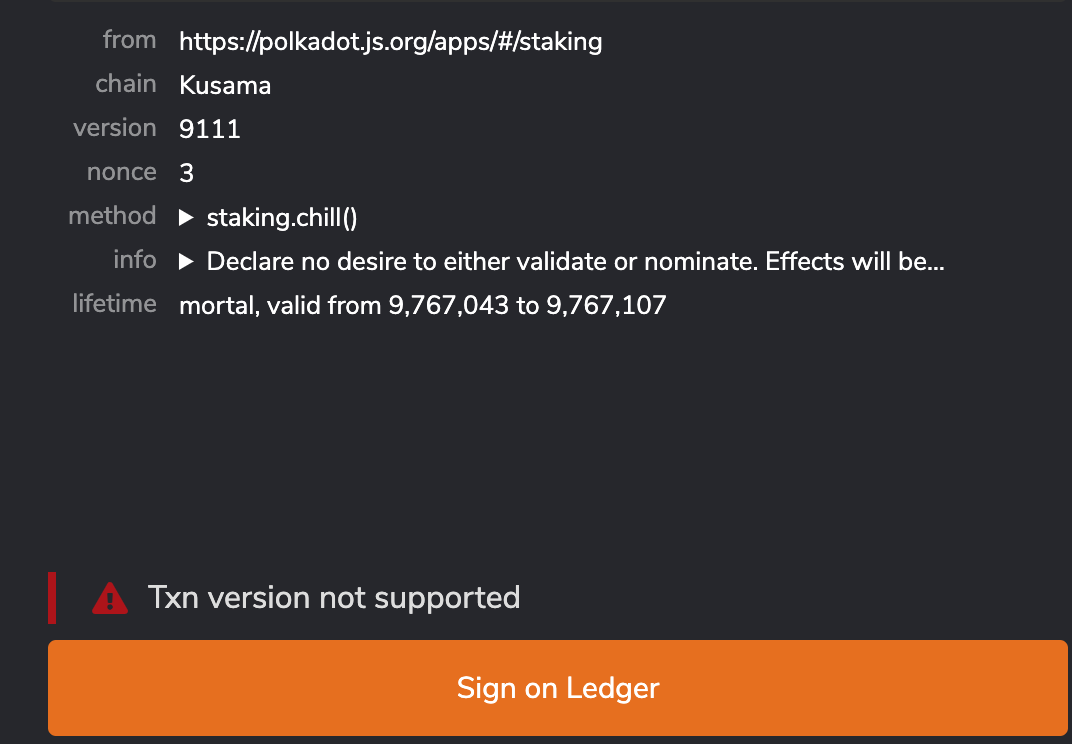This screenshot has height=744, width=1072.
Task: Select the mortal lifetime text
Action: click(423, 305)
